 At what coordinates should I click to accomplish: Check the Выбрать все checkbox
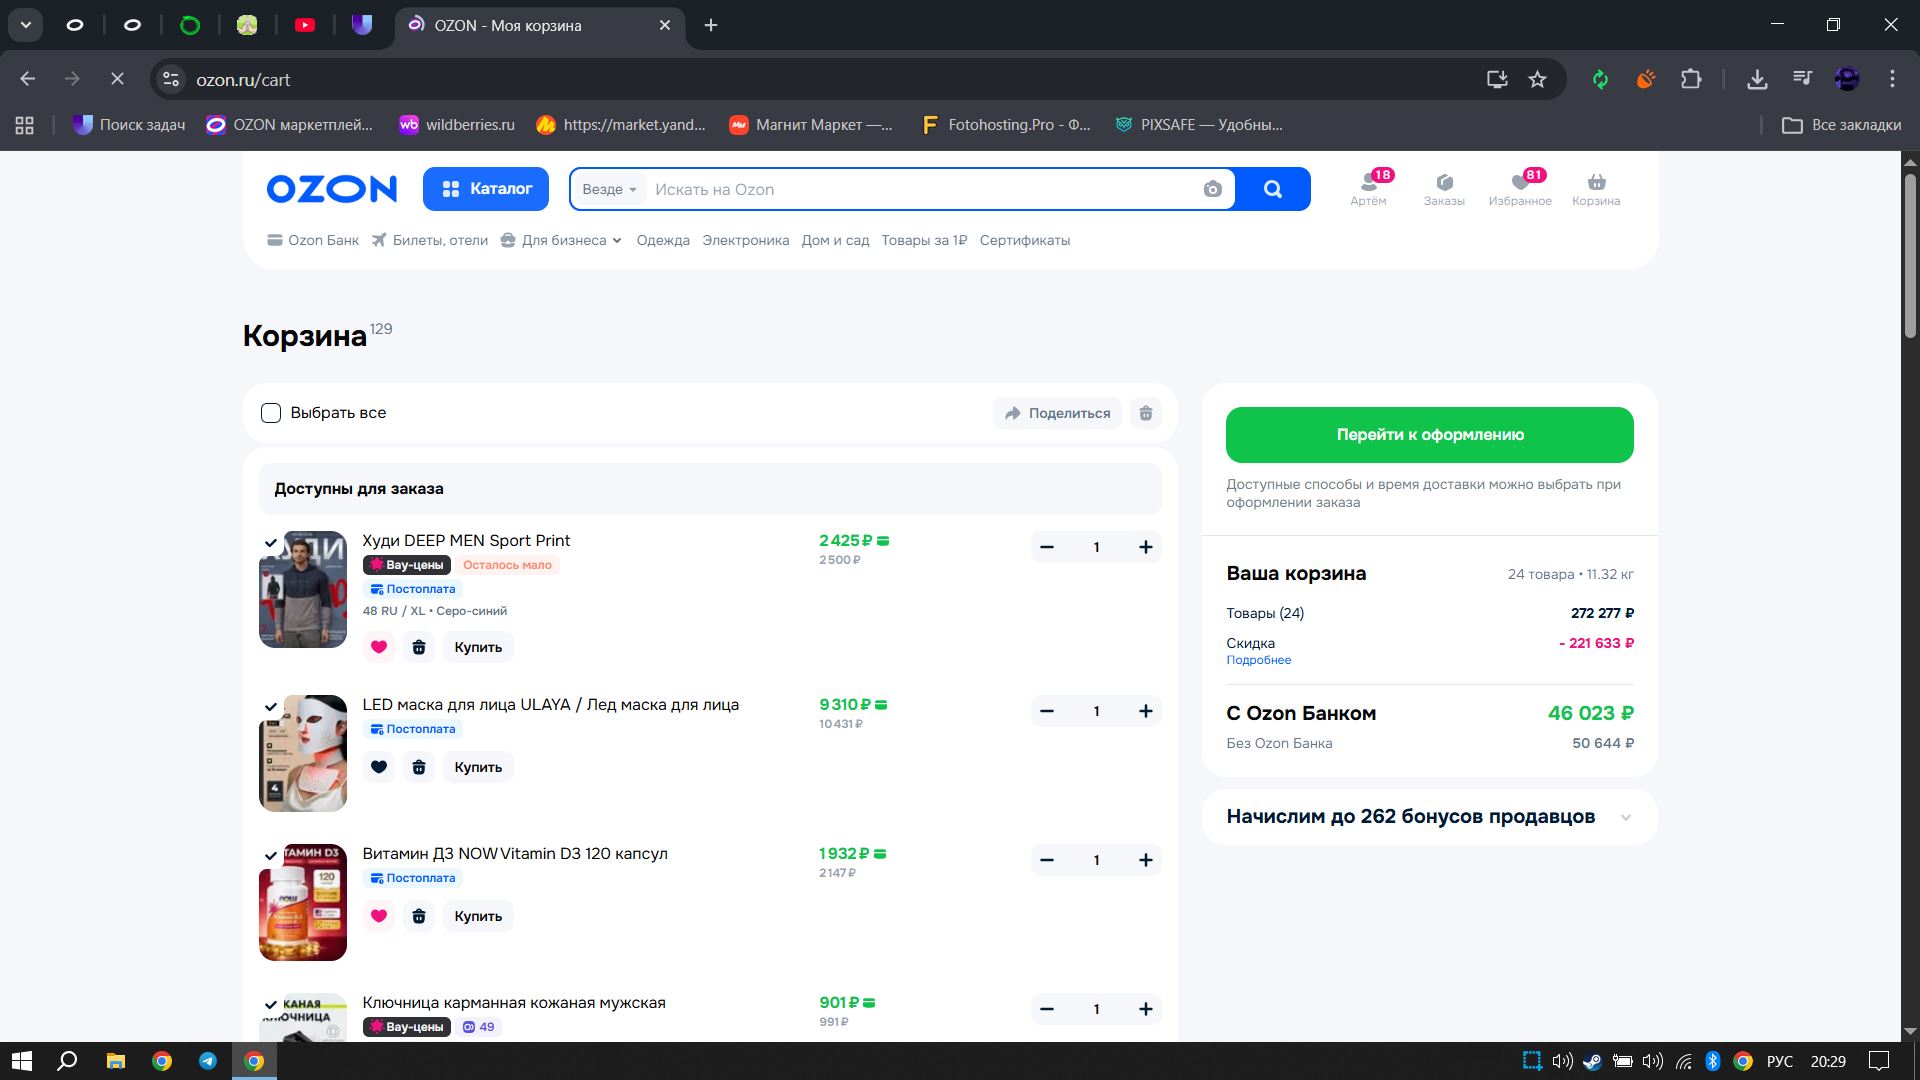271,413
